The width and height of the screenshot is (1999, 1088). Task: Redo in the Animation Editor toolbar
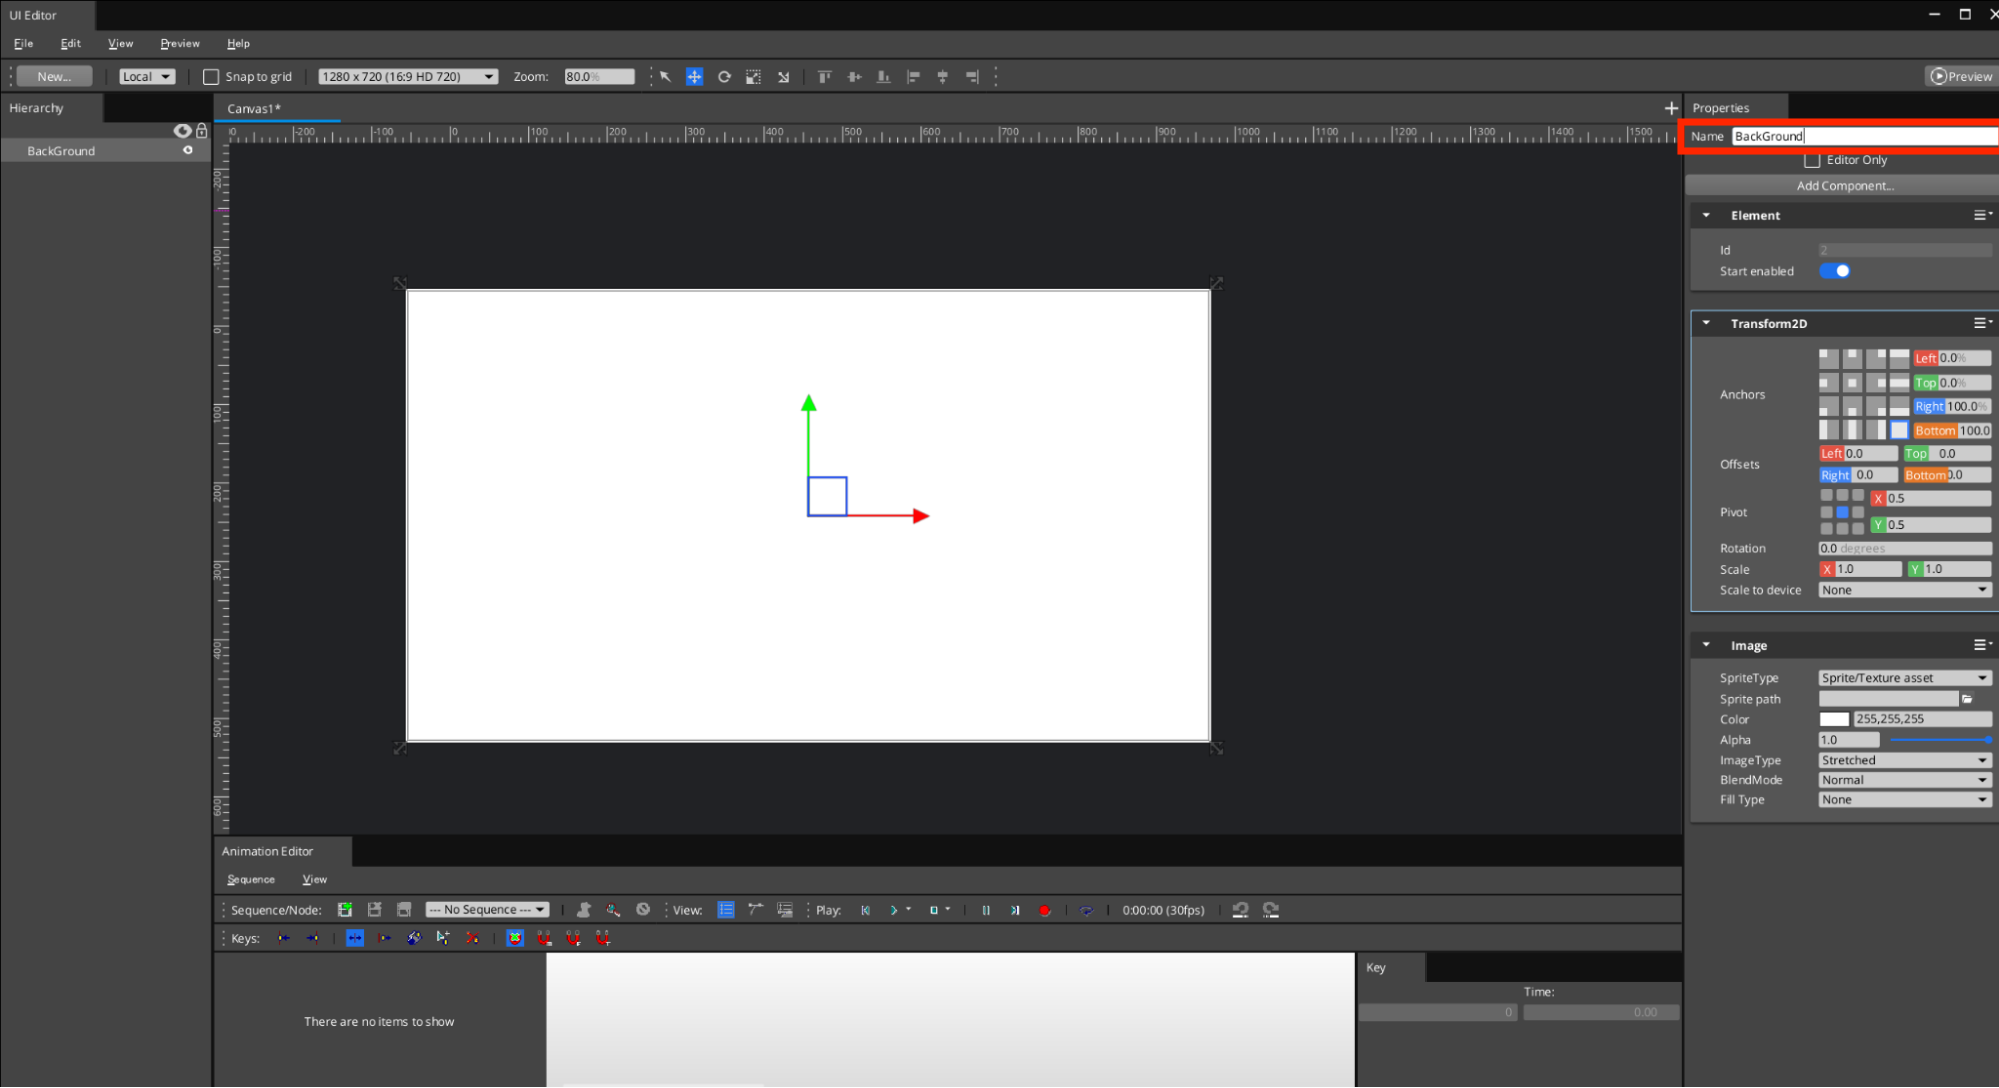tap(1271, 909)
